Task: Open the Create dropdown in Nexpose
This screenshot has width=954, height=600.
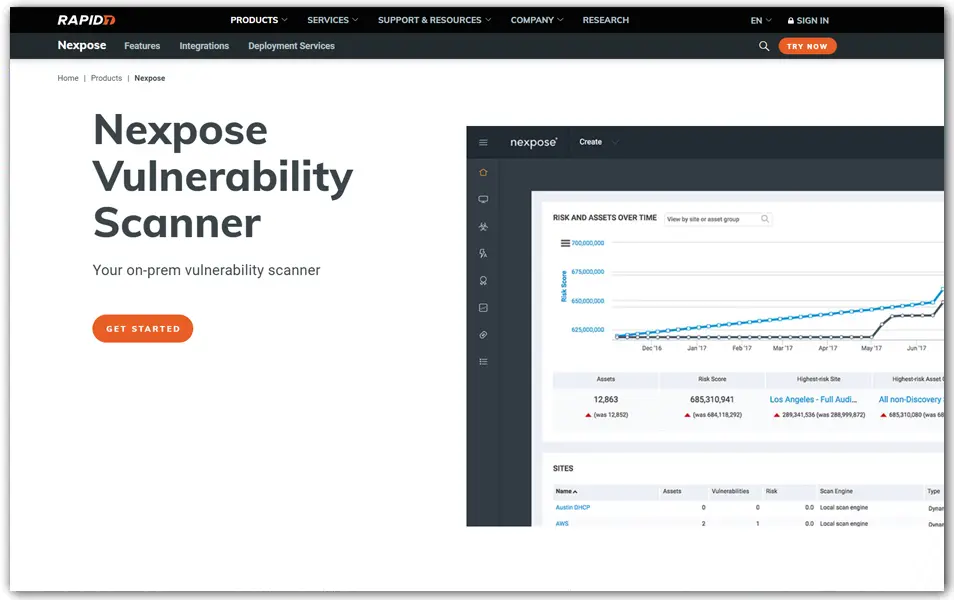Action: tap(598, 142)
